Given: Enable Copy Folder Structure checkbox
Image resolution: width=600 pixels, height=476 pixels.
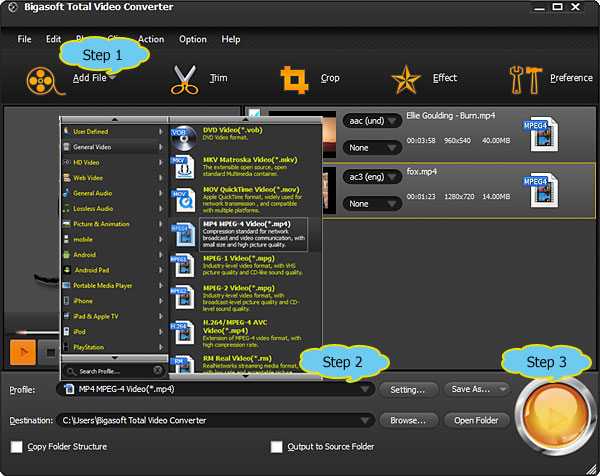Looking at the screenshot, I should pos(16,447).
